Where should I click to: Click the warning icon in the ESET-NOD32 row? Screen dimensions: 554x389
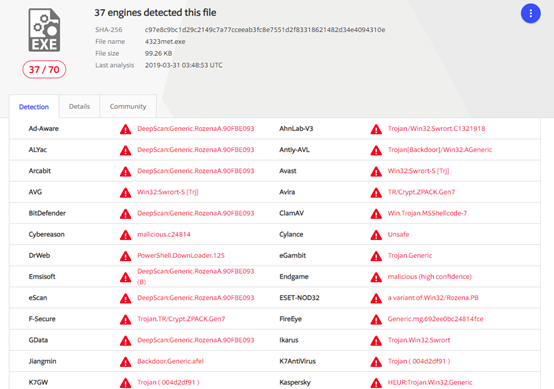click(x=376, y=299)
